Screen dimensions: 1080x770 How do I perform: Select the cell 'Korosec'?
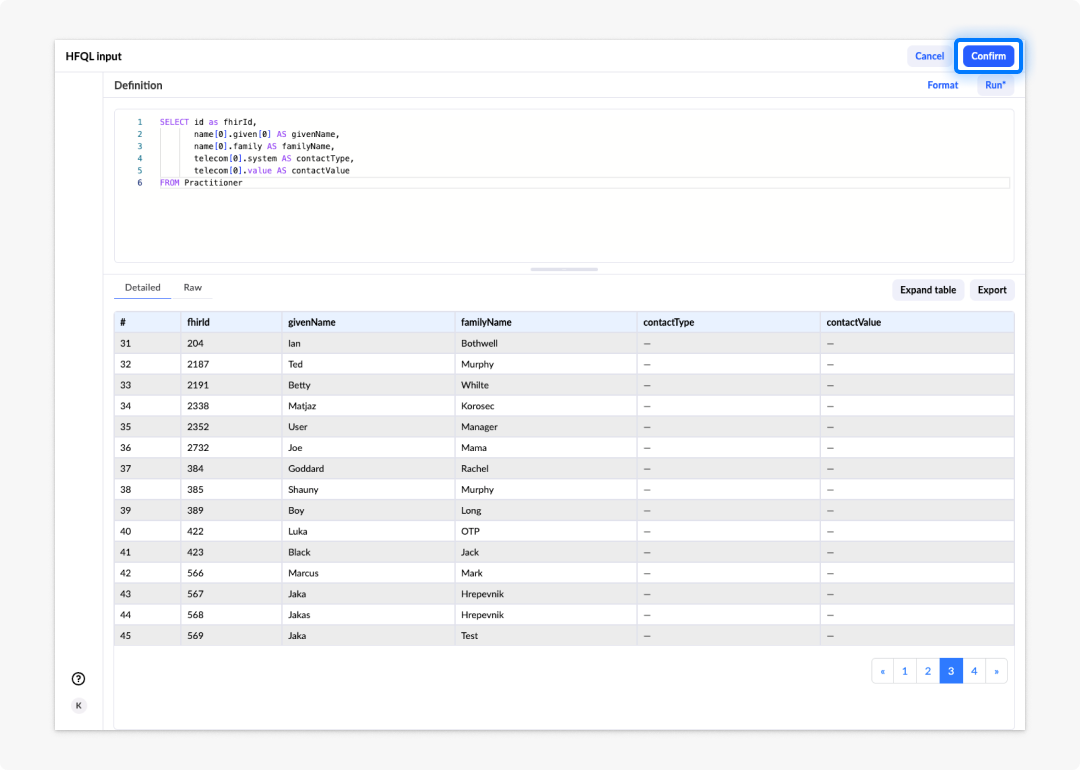(x=546, y=406)
